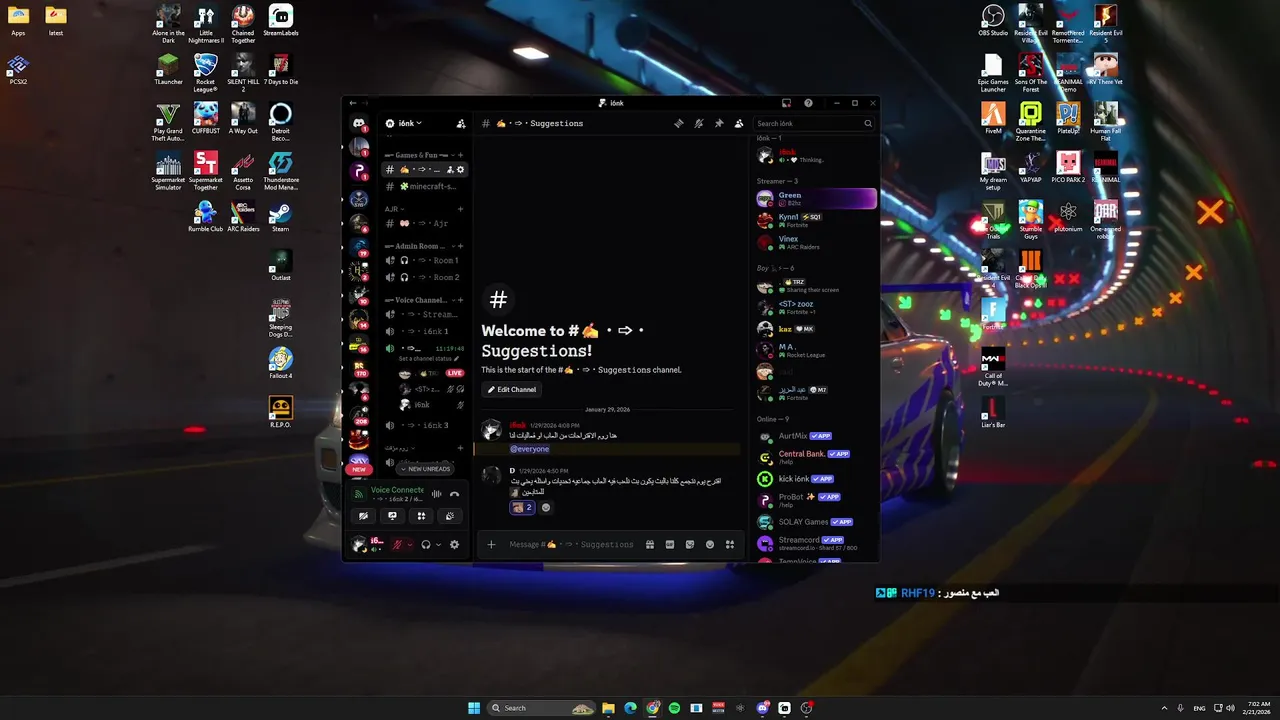
Task: Toggle channel notification bell in header
Action: (x=699, y=123)
